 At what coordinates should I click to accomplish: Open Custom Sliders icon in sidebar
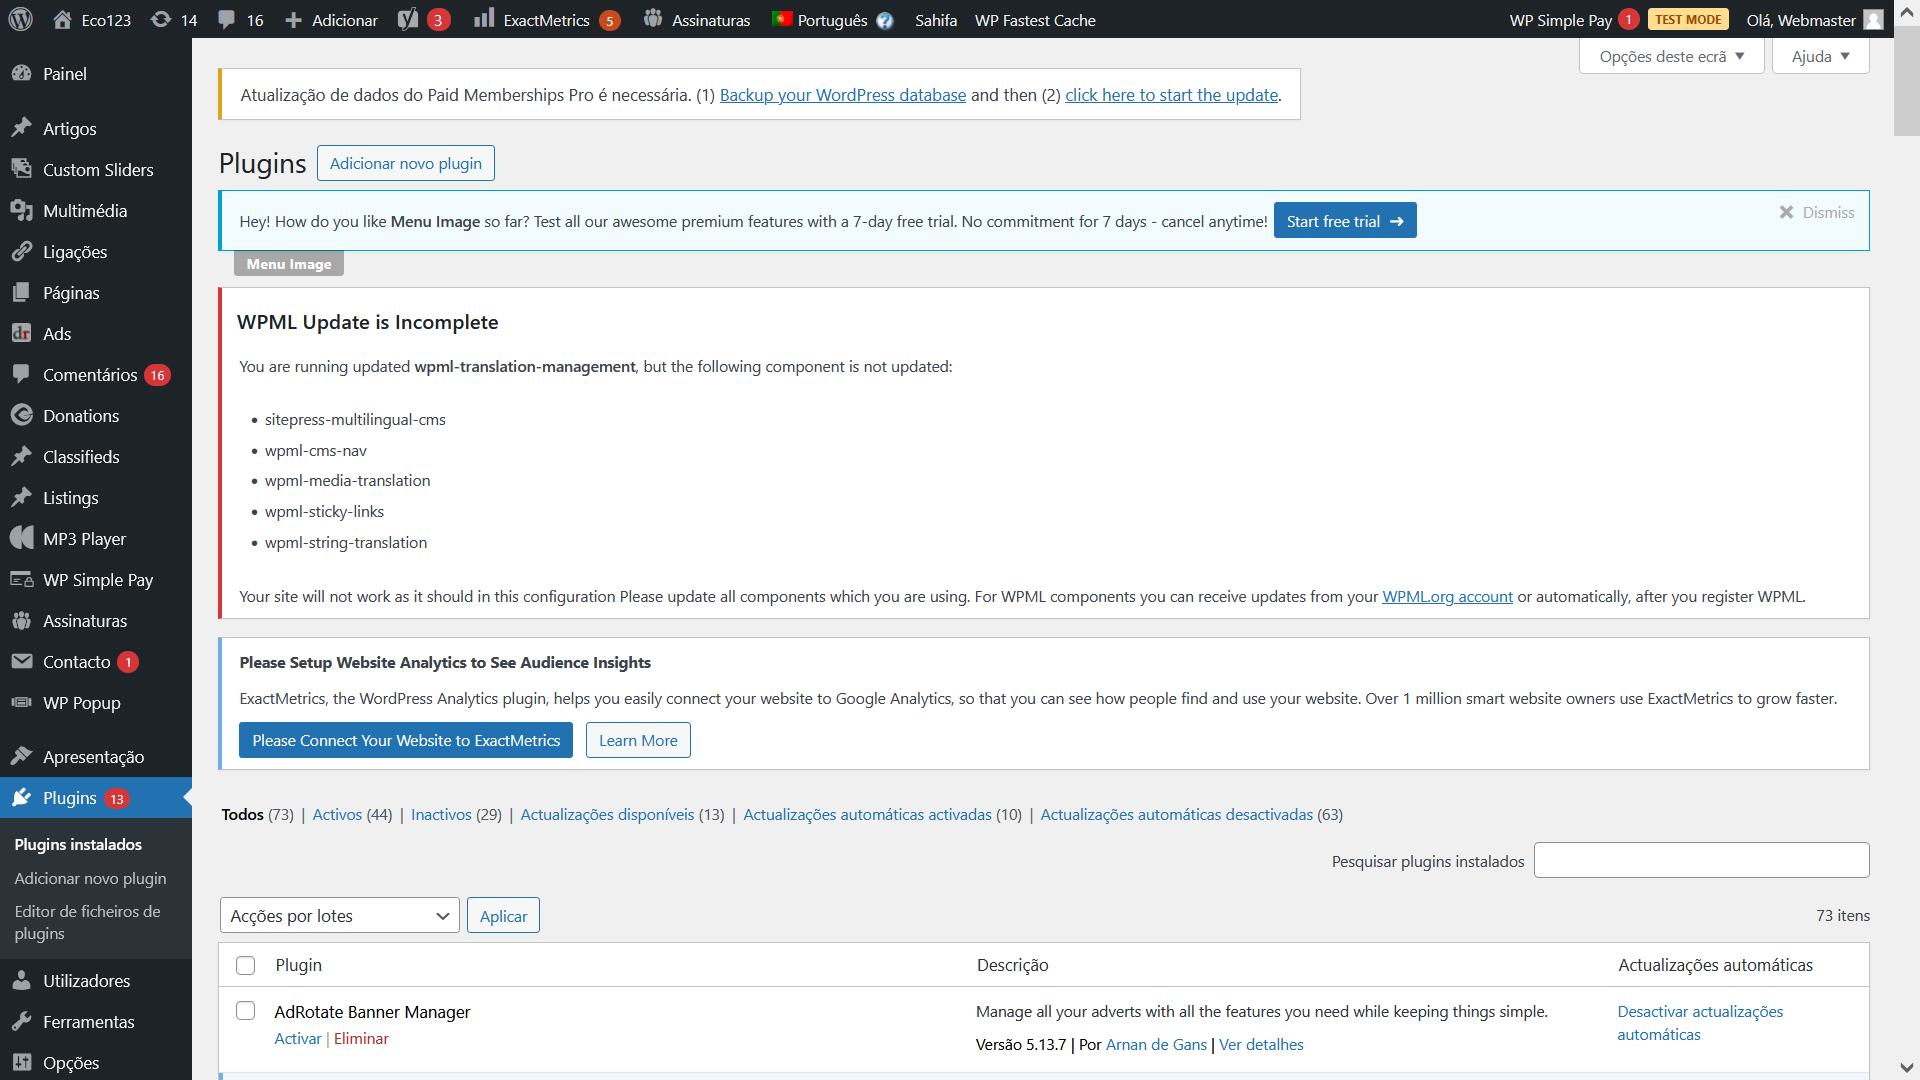(22, 169)
